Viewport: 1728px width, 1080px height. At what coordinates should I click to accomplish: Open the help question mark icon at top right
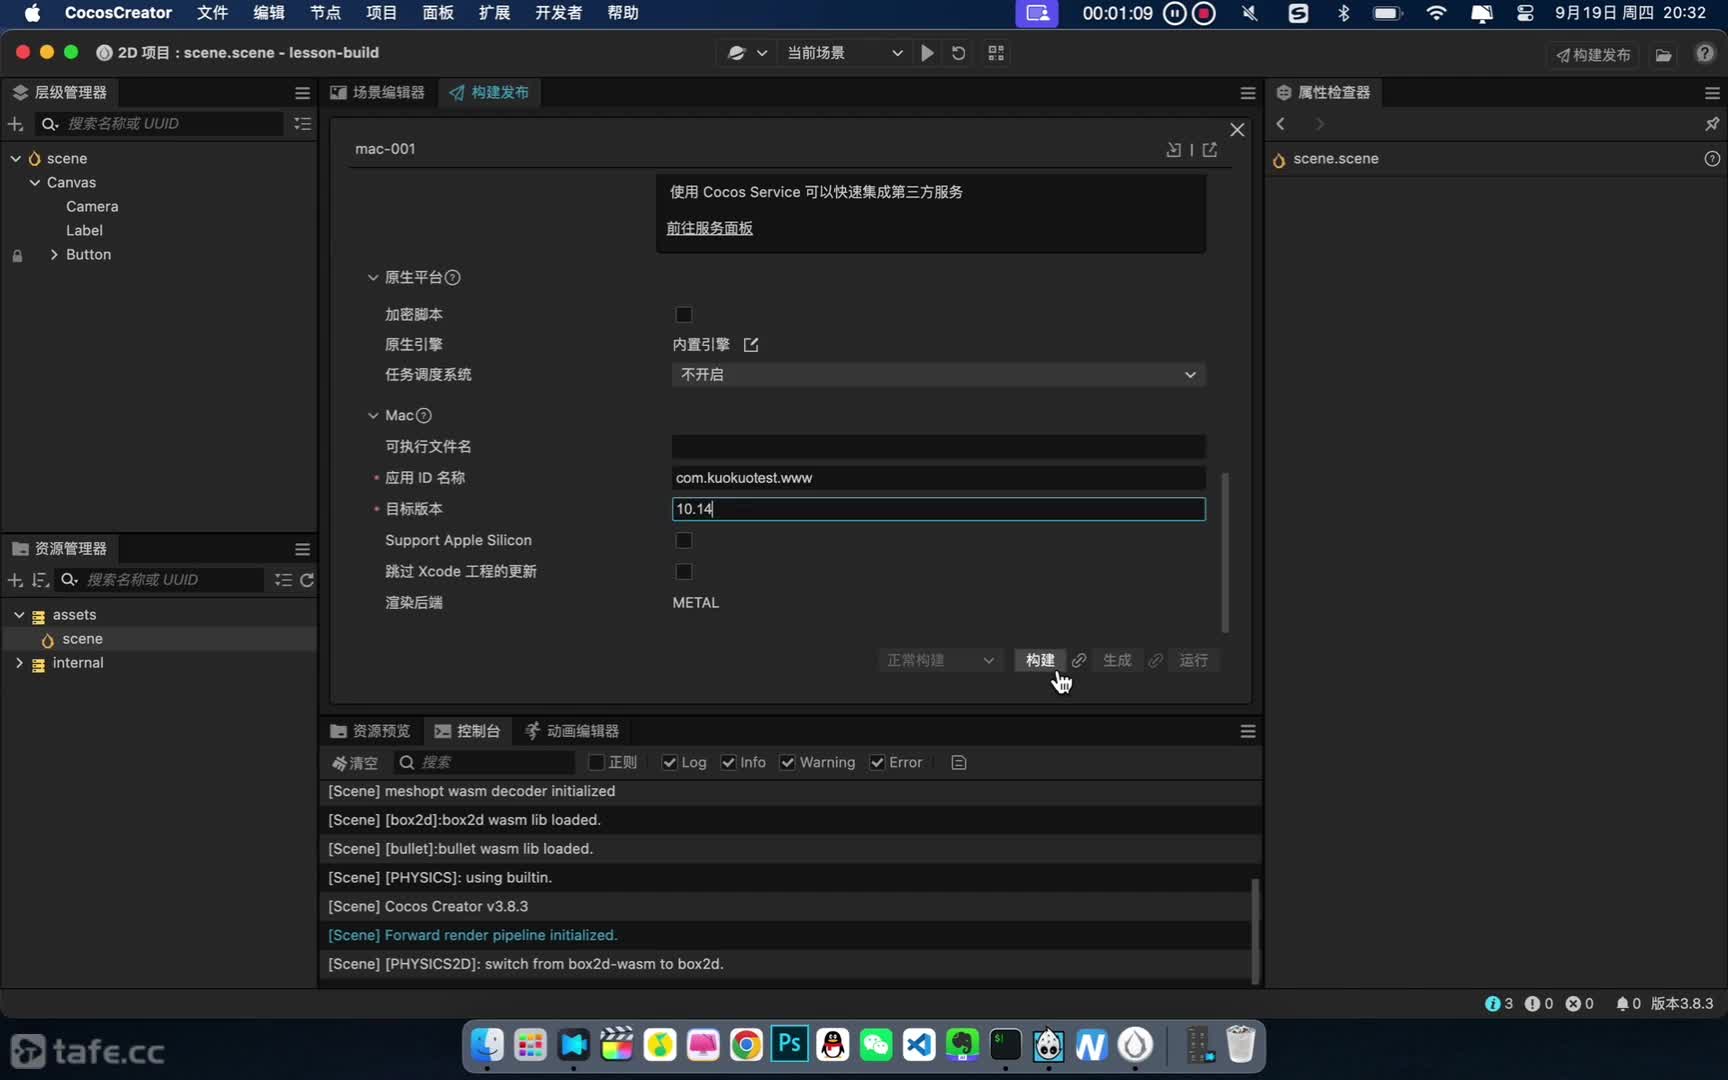click(x=1705, y=53)
